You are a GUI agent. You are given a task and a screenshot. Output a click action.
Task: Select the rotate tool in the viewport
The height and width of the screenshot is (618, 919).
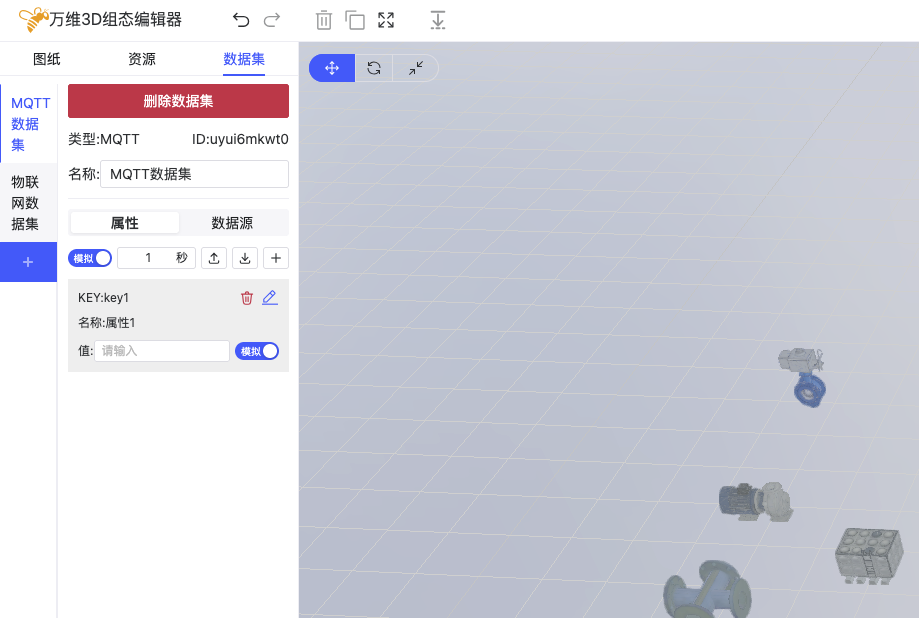point(374,68)
